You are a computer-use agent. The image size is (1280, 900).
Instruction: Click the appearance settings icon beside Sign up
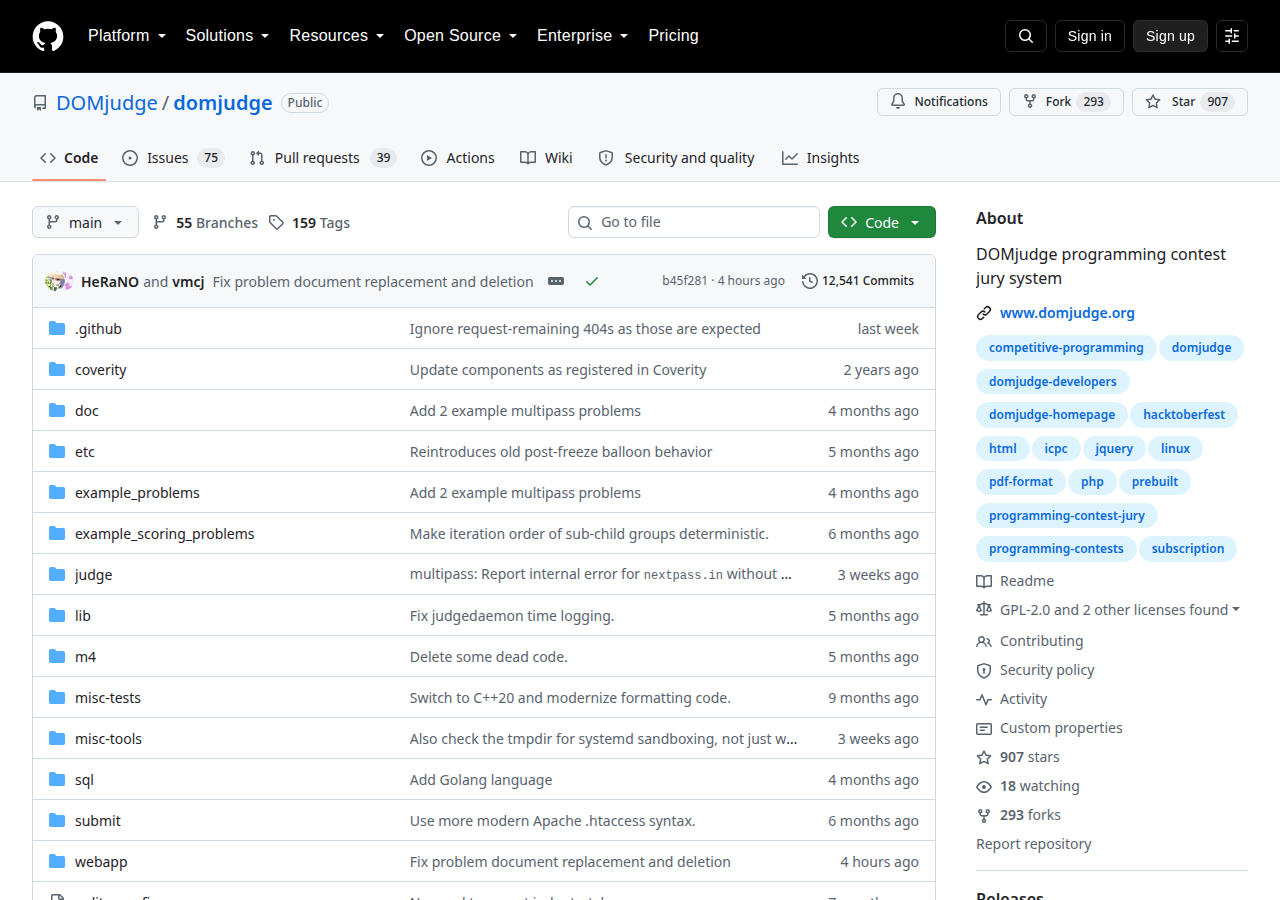[1232, 36]
